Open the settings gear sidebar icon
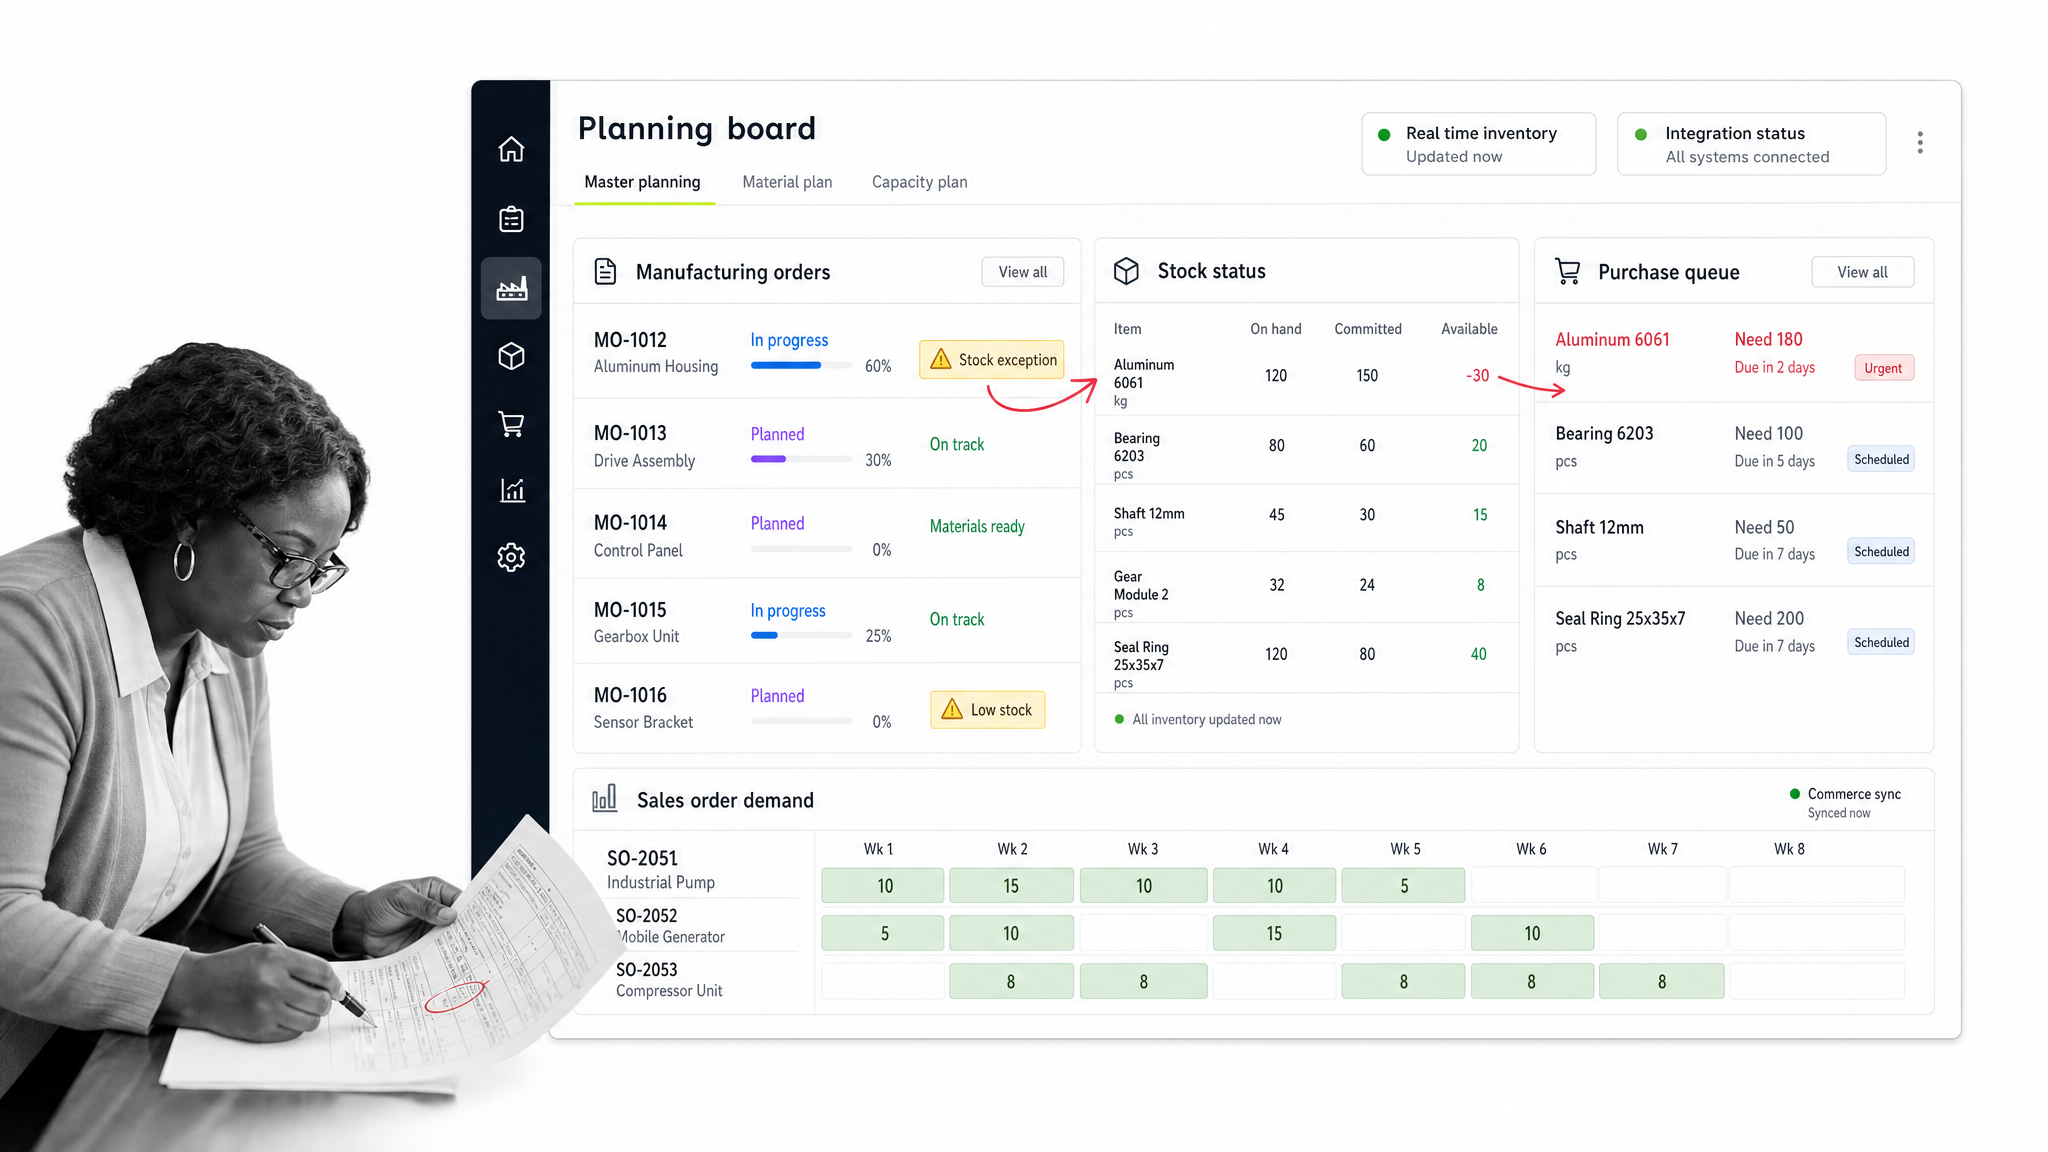Viewport: 2048px width, 1152px height. point(511,557)
